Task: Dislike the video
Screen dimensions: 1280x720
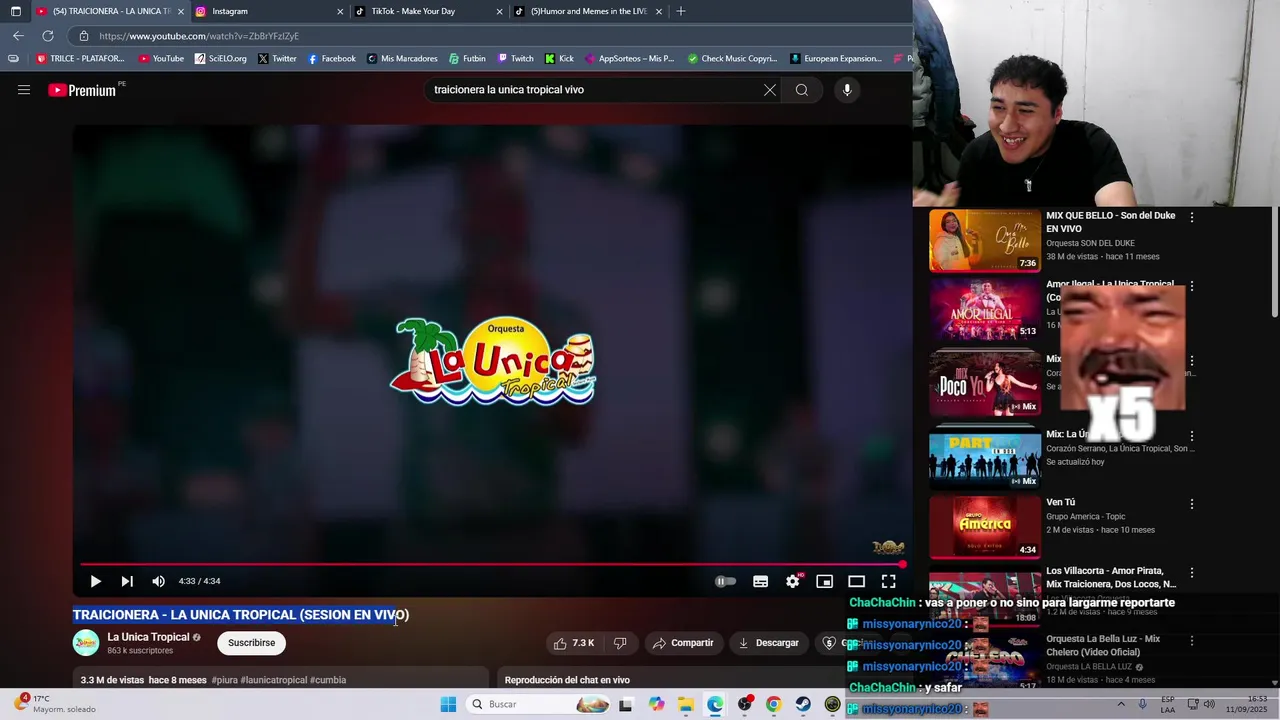Action: pyautogui.click(x=620, y=643)
